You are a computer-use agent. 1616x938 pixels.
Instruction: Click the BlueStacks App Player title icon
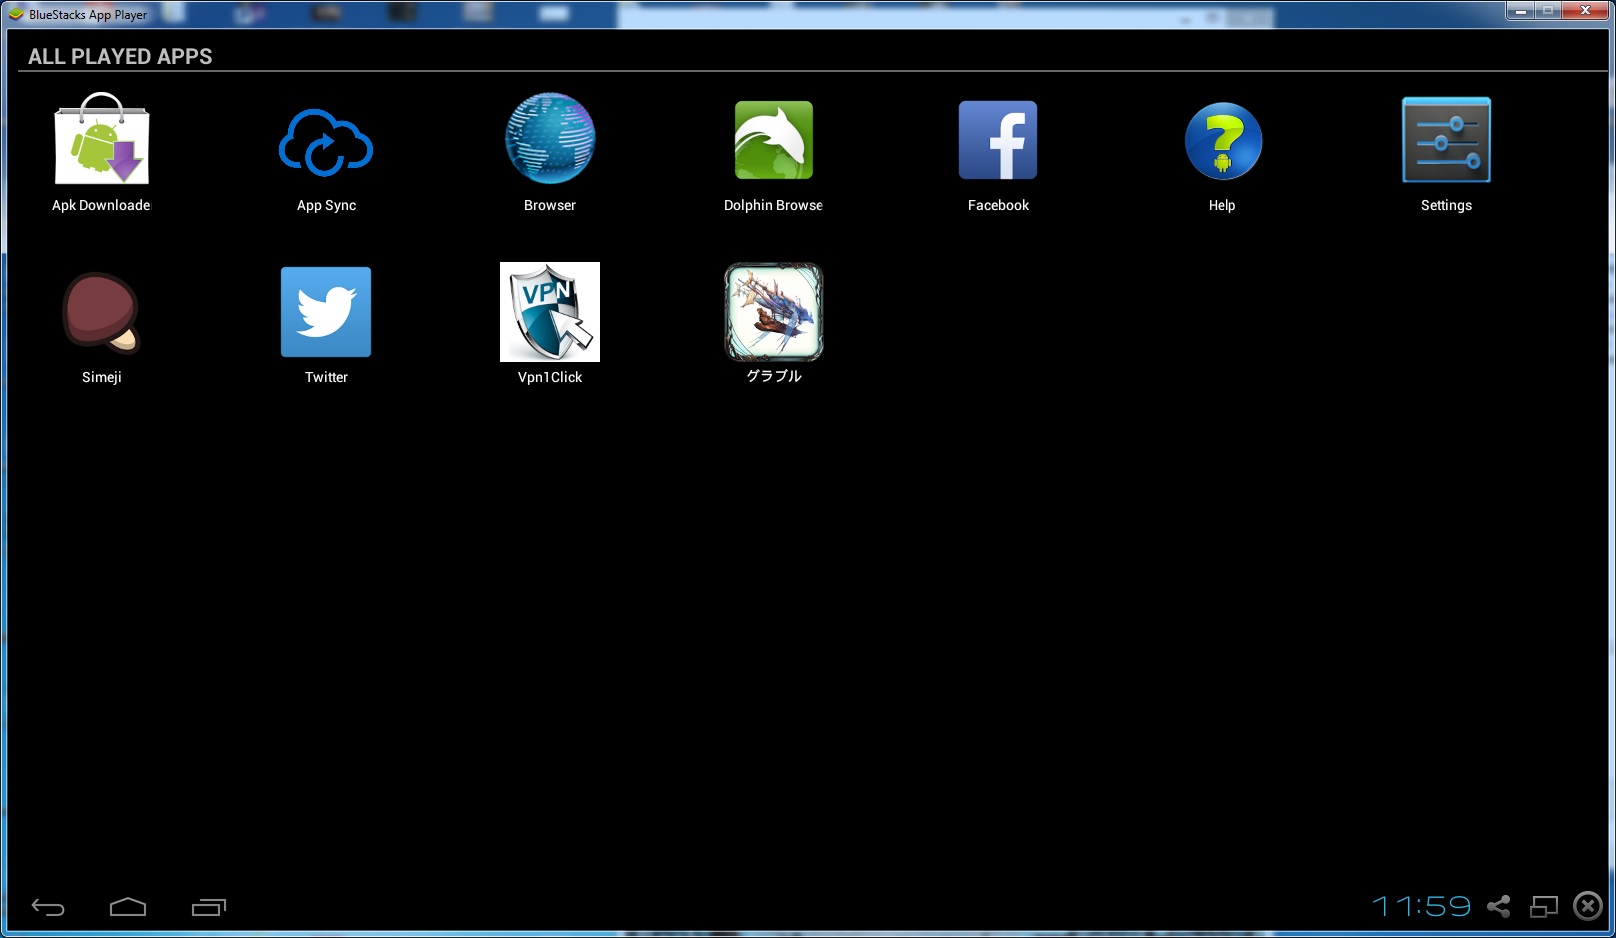(15, 14)
